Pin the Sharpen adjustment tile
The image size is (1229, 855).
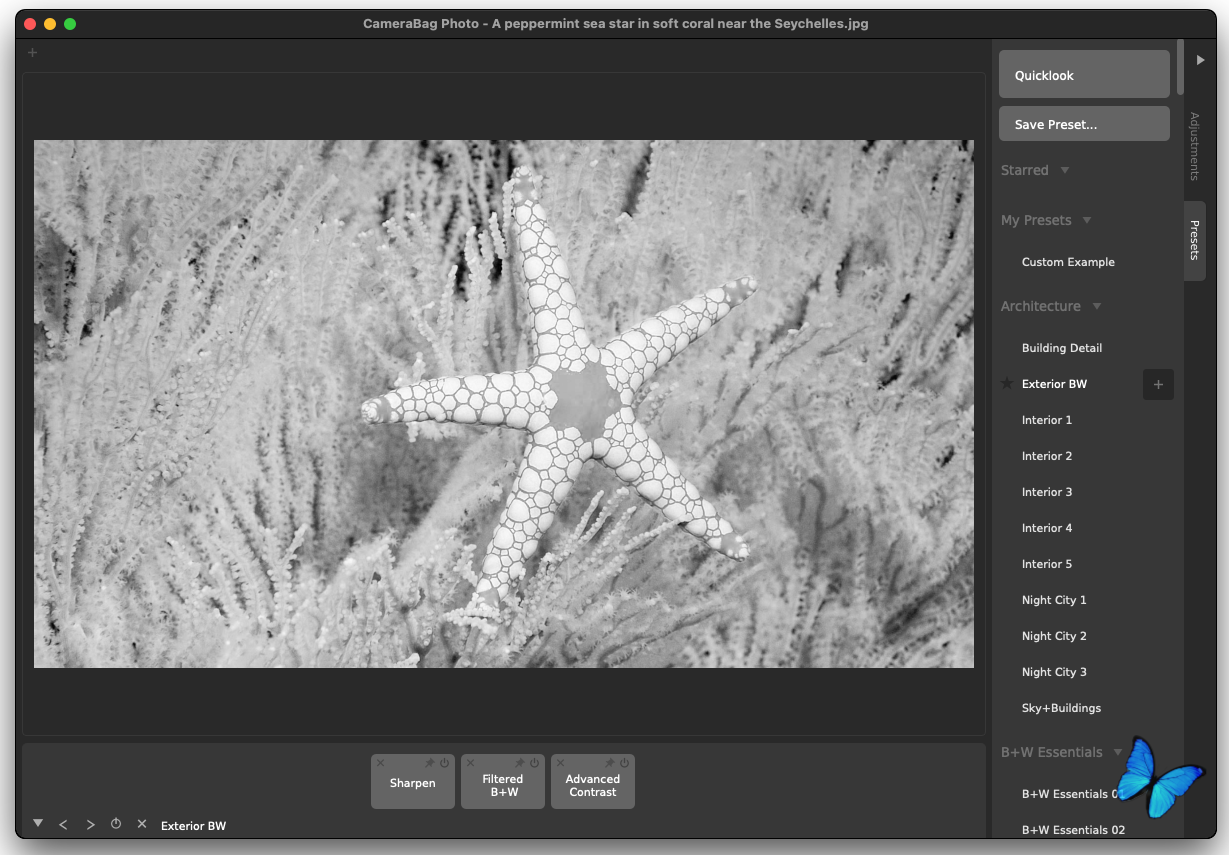429,763
